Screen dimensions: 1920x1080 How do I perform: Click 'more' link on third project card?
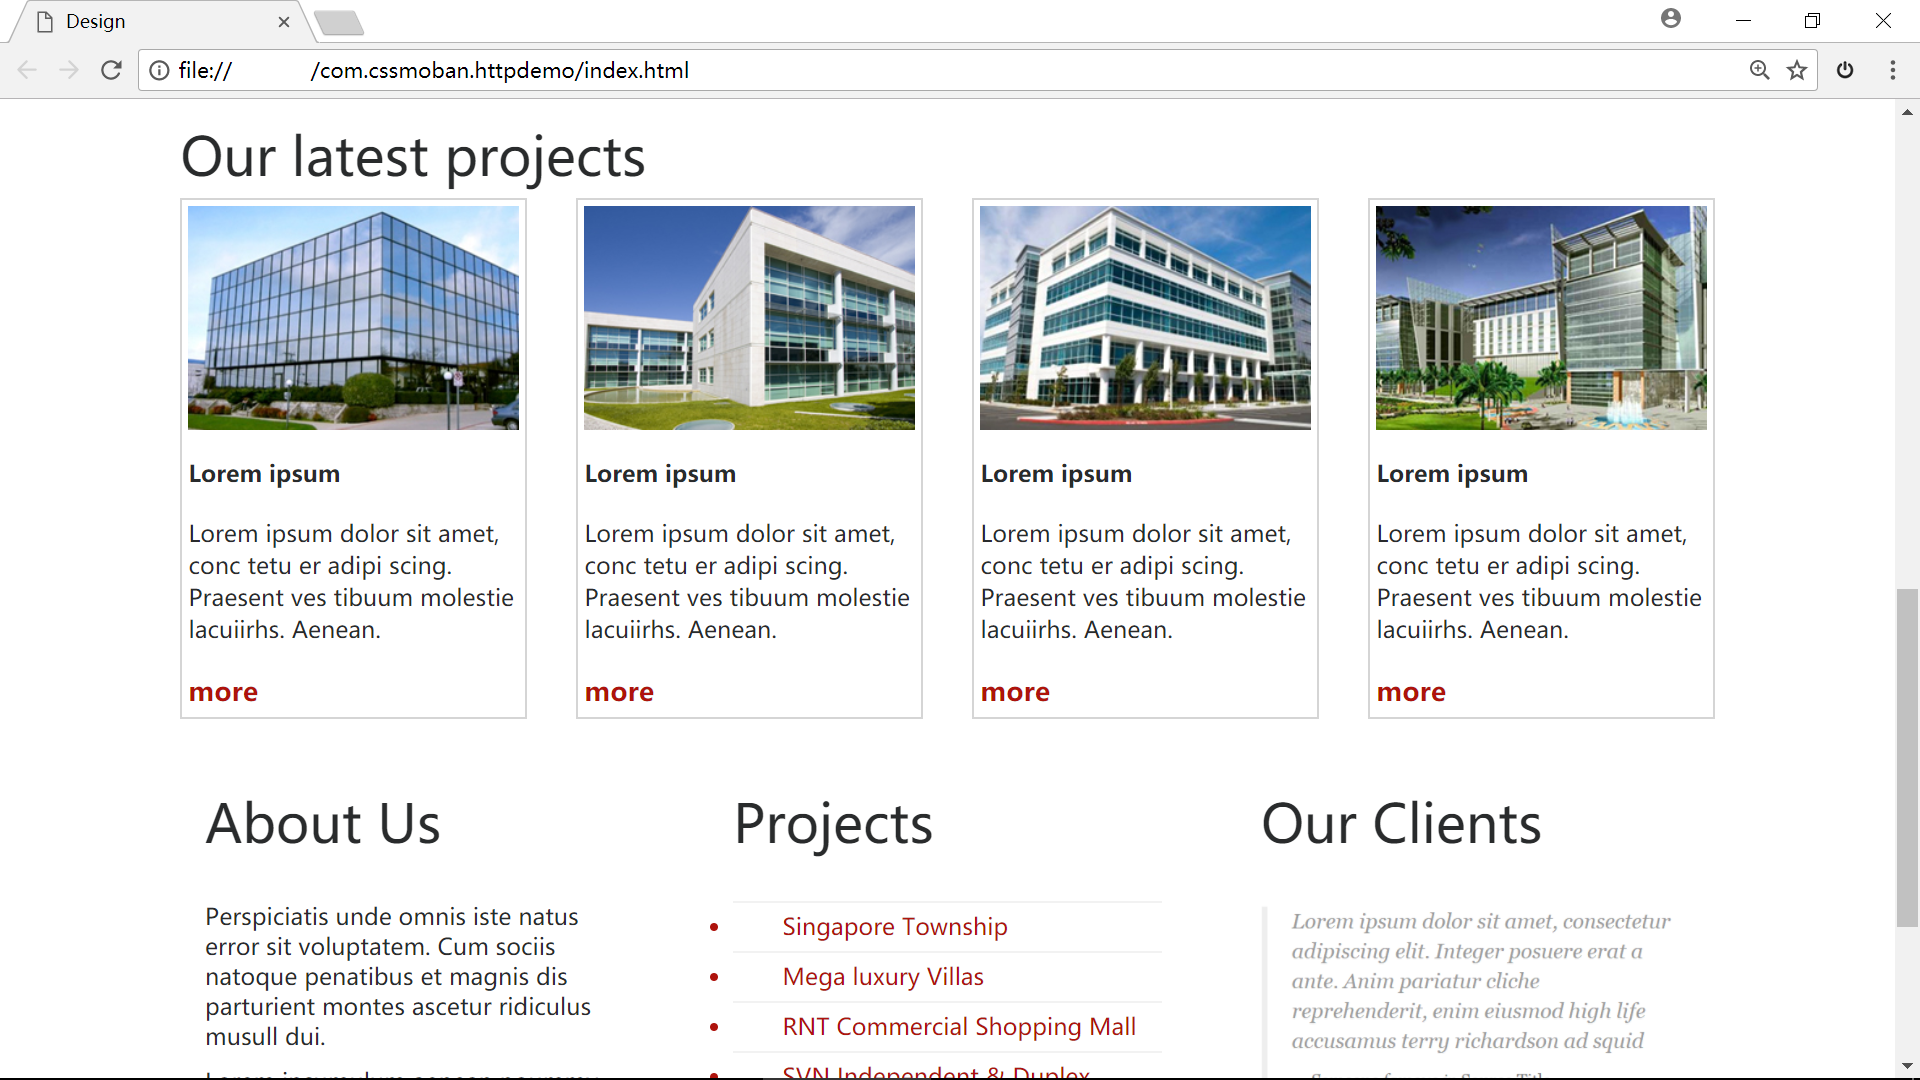click(x=1014, y=688)
